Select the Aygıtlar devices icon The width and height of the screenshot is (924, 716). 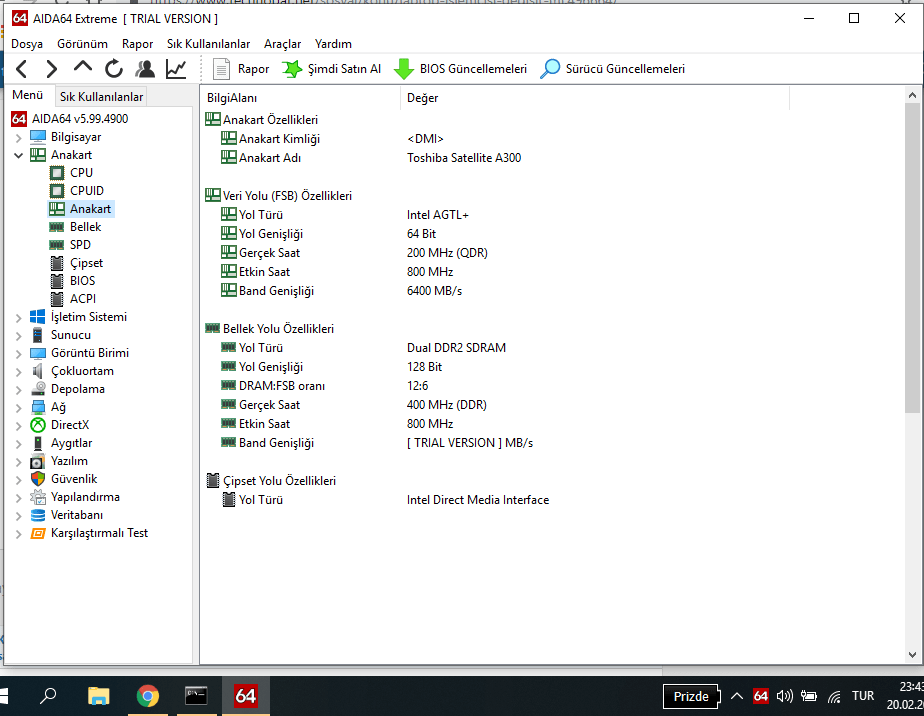click(x=38, y=443)
